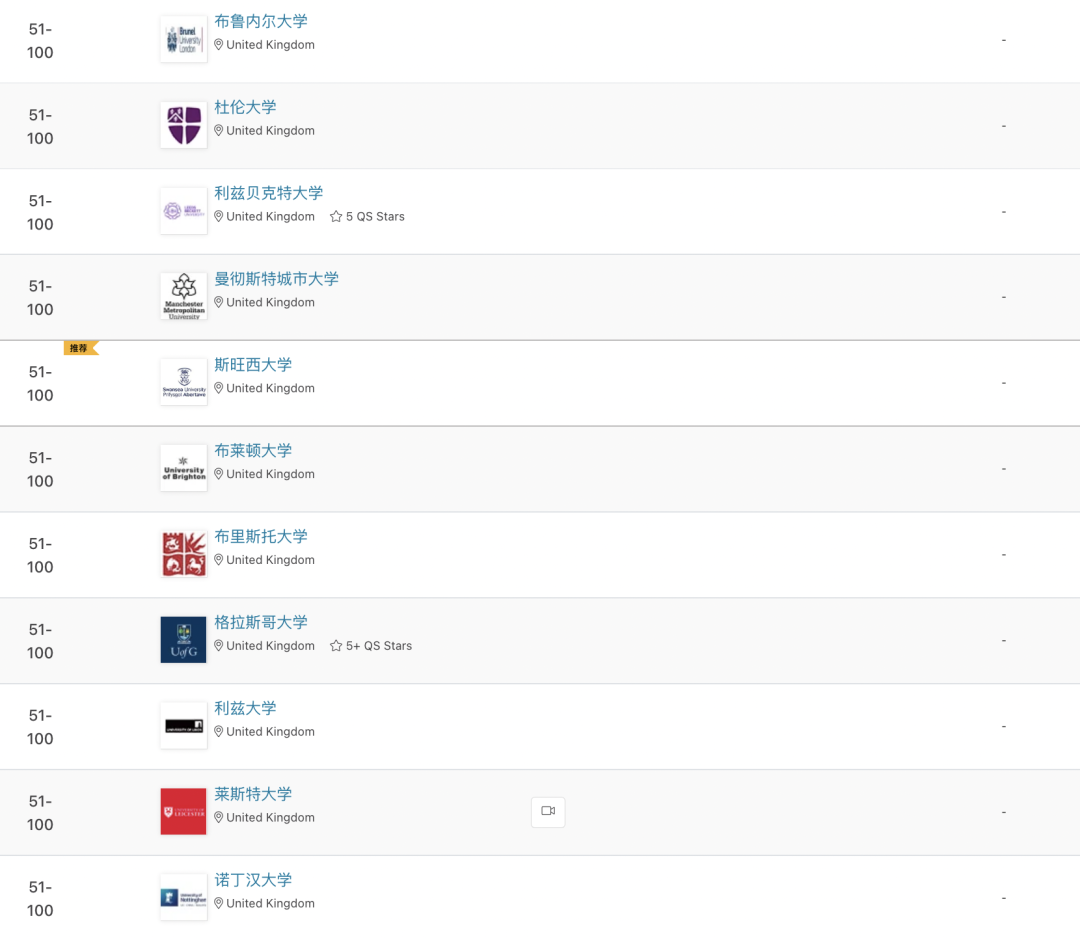Viewport: 1080px width, 938px height.
Task: Open the 格拉斯哥大学 university link
Action: click(261, 623)
